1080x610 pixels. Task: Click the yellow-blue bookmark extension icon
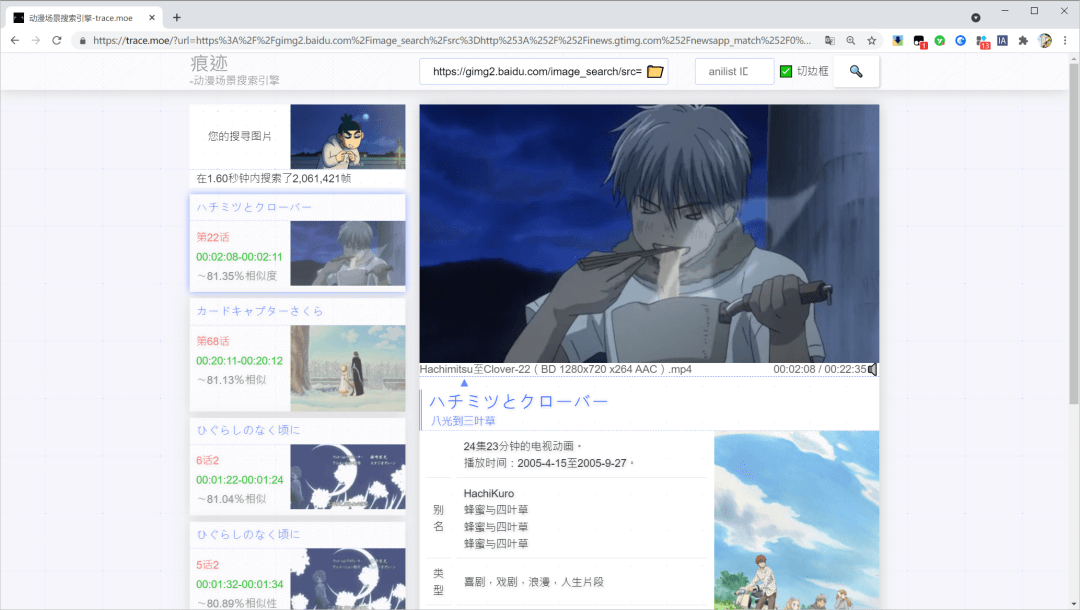click(x=897, y=41)
